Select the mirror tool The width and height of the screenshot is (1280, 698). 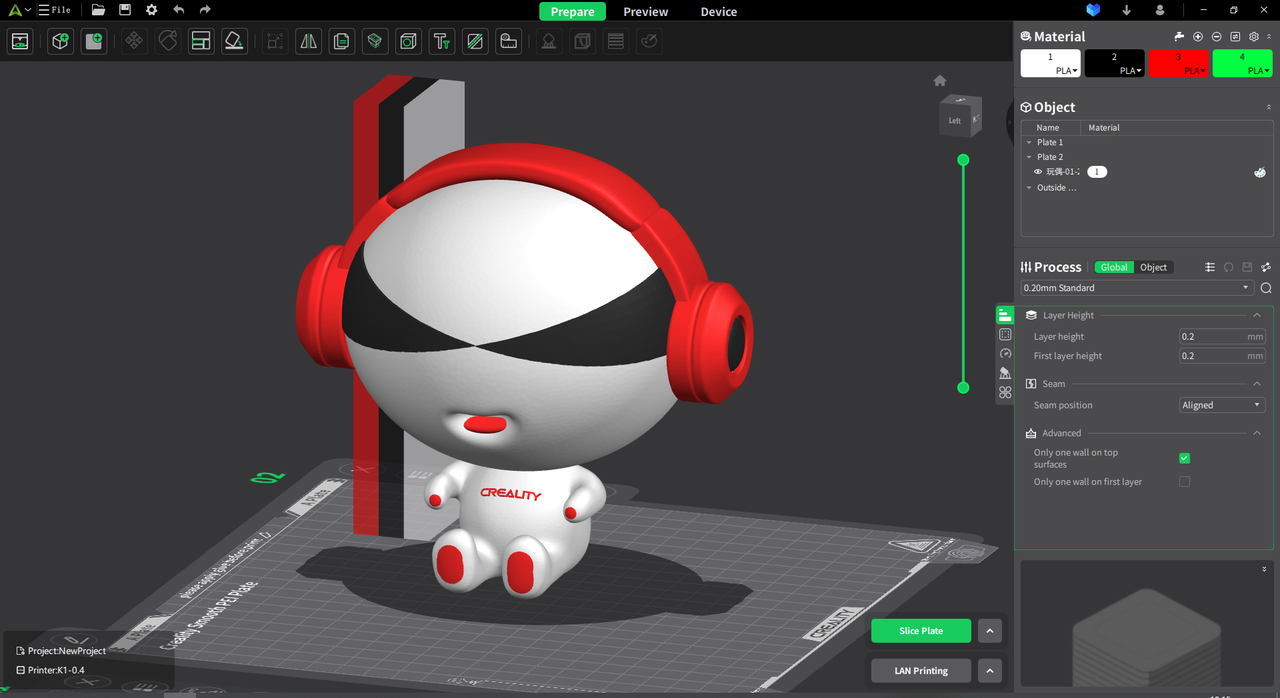click(308, 42)
